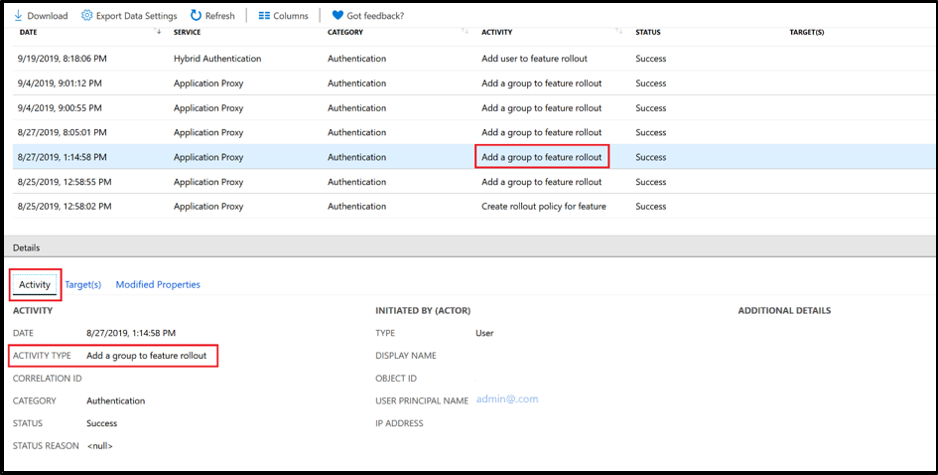Select the 9/19/2019, 8:18:06 PM row
This screenshot has height=475, width=938.
coord(472,59)
